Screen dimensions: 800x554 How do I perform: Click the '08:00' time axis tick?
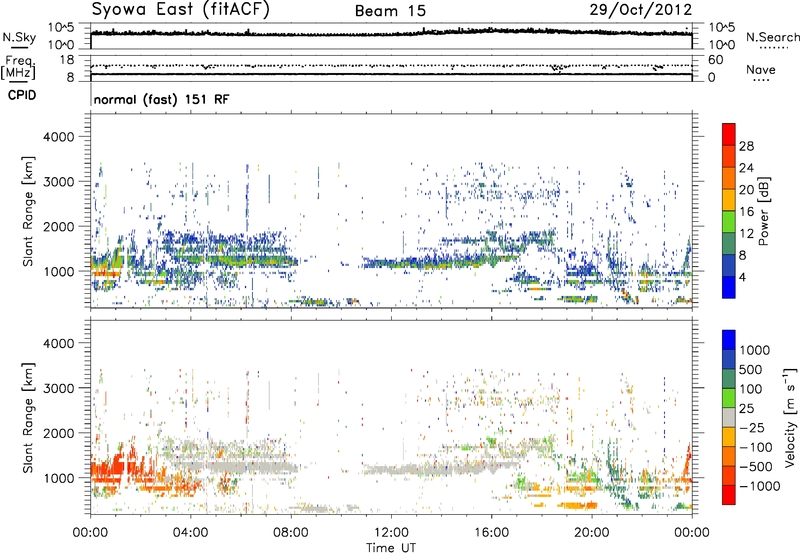291,532
